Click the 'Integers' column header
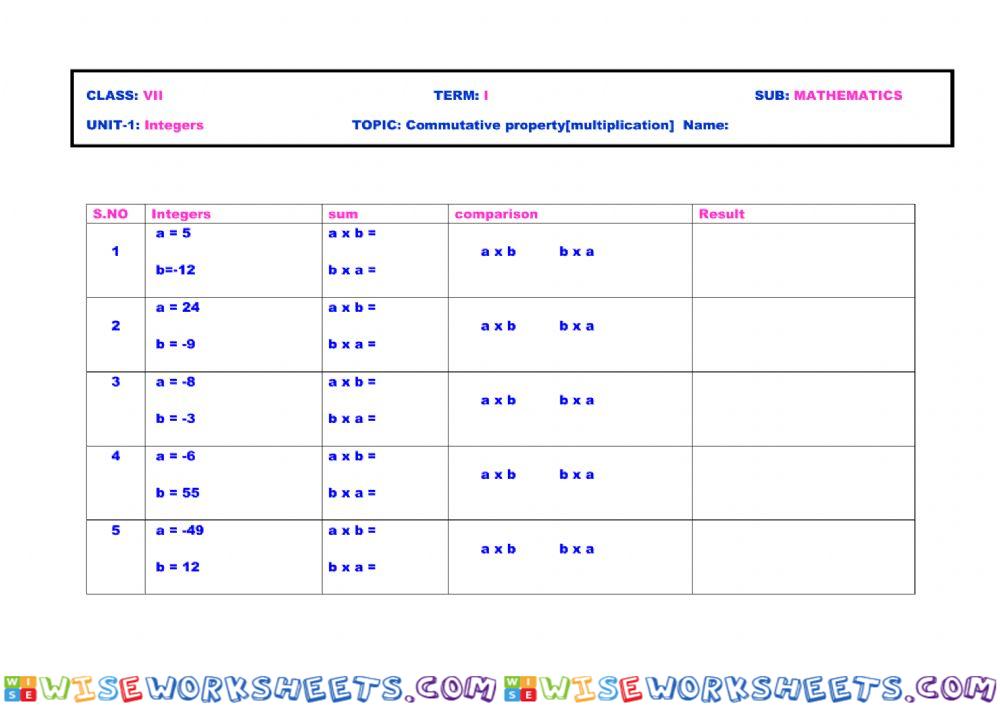1000x707 pixels. [x=181, y=214]
